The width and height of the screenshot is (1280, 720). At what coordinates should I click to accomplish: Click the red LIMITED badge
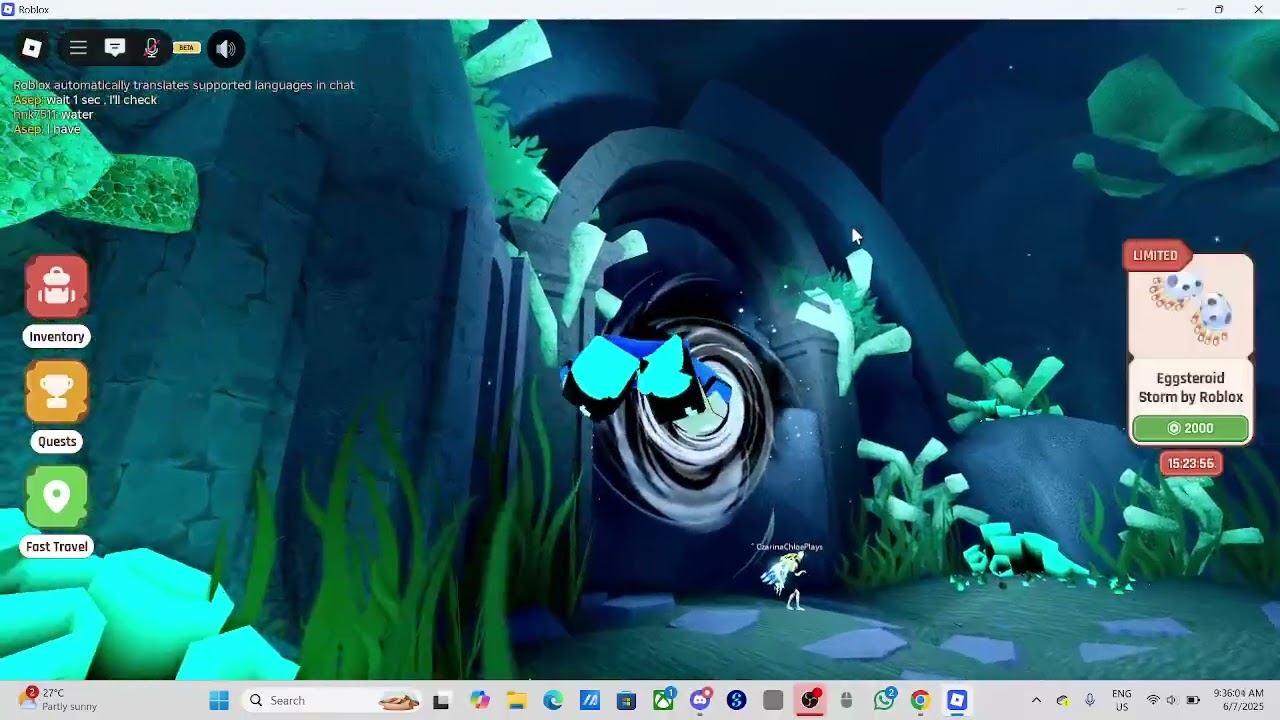pos(1155,255)
